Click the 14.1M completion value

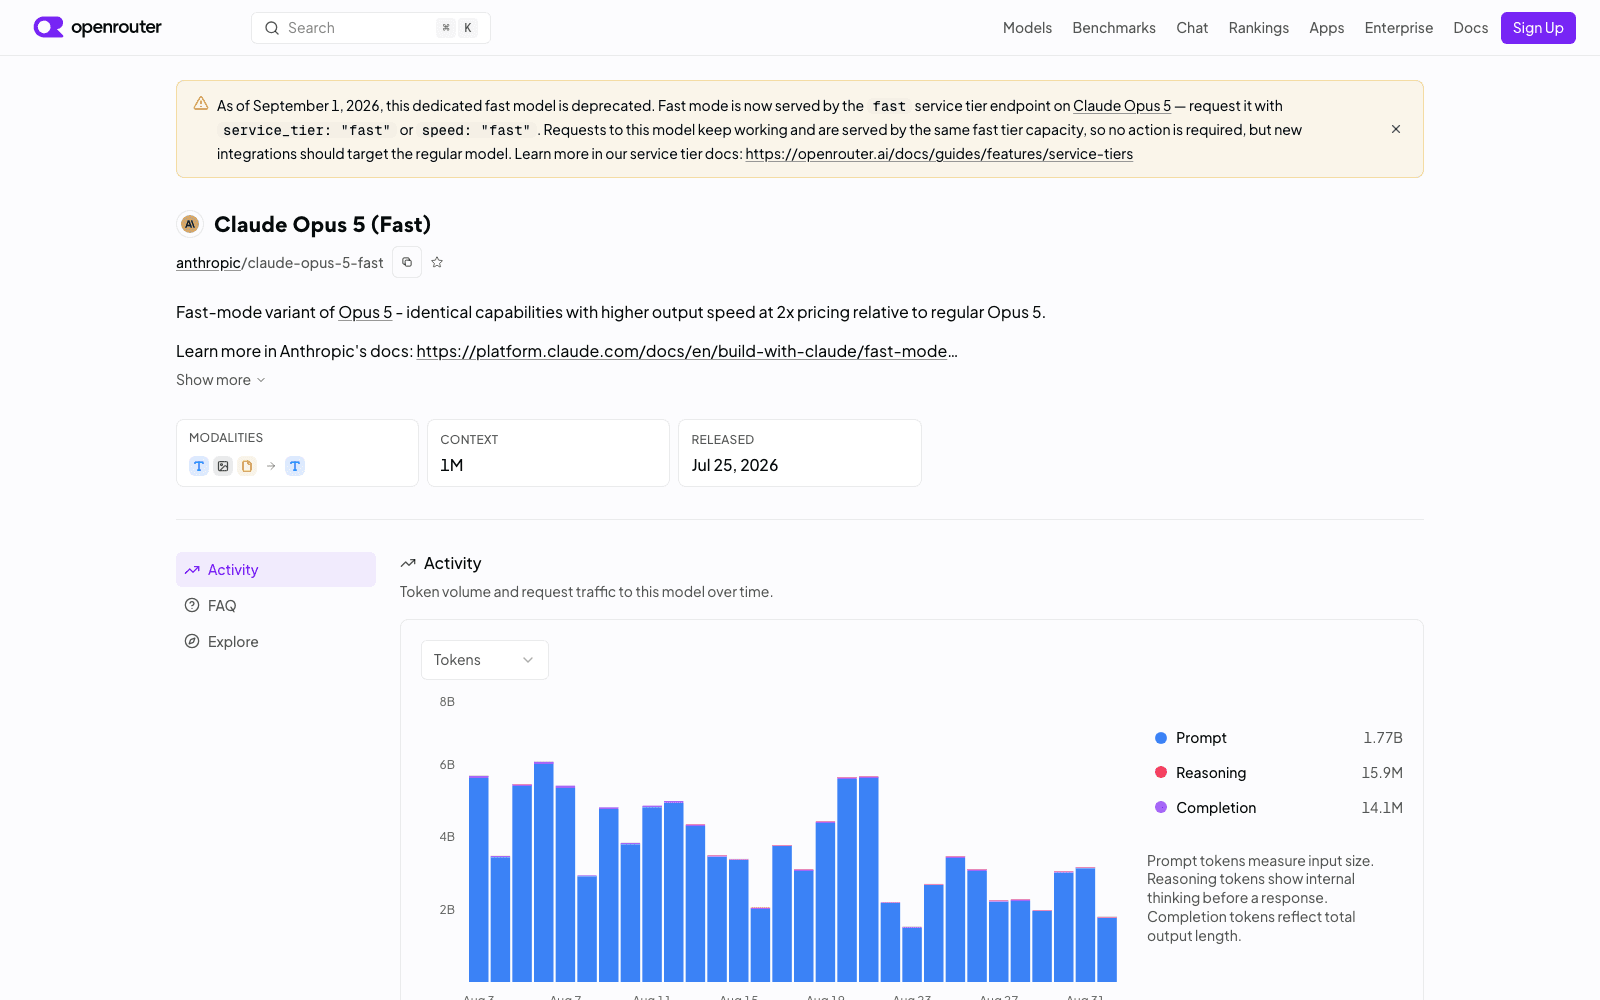[x=1382, y=808]
